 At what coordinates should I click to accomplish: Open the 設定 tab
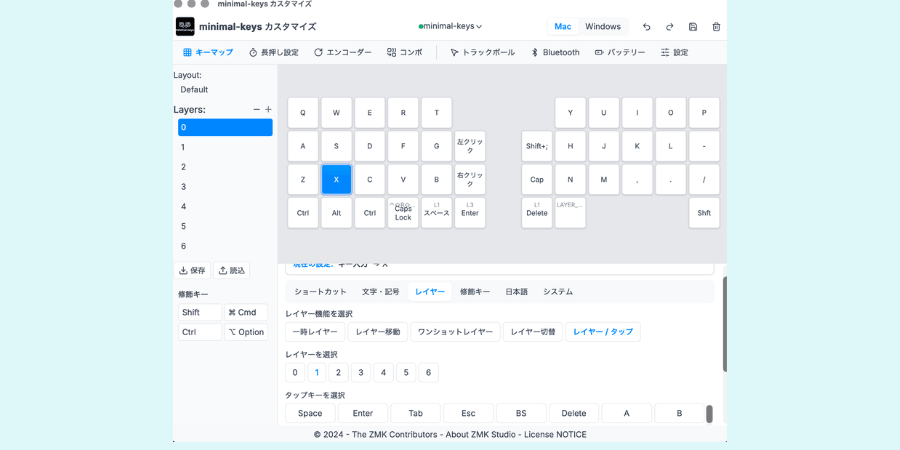coord(674,52)
